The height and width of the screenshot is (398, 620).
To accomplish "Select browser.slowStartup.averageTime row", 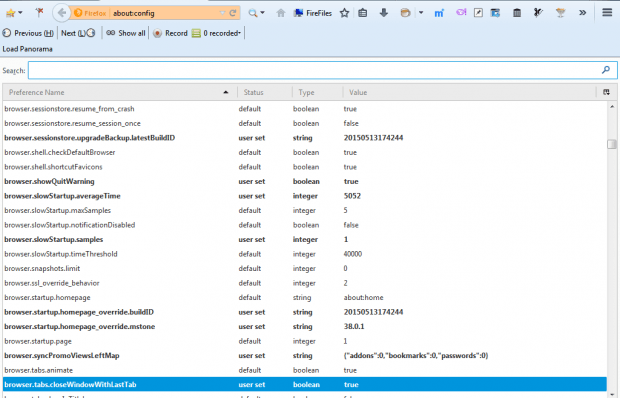I will click(x=305, y=196).
